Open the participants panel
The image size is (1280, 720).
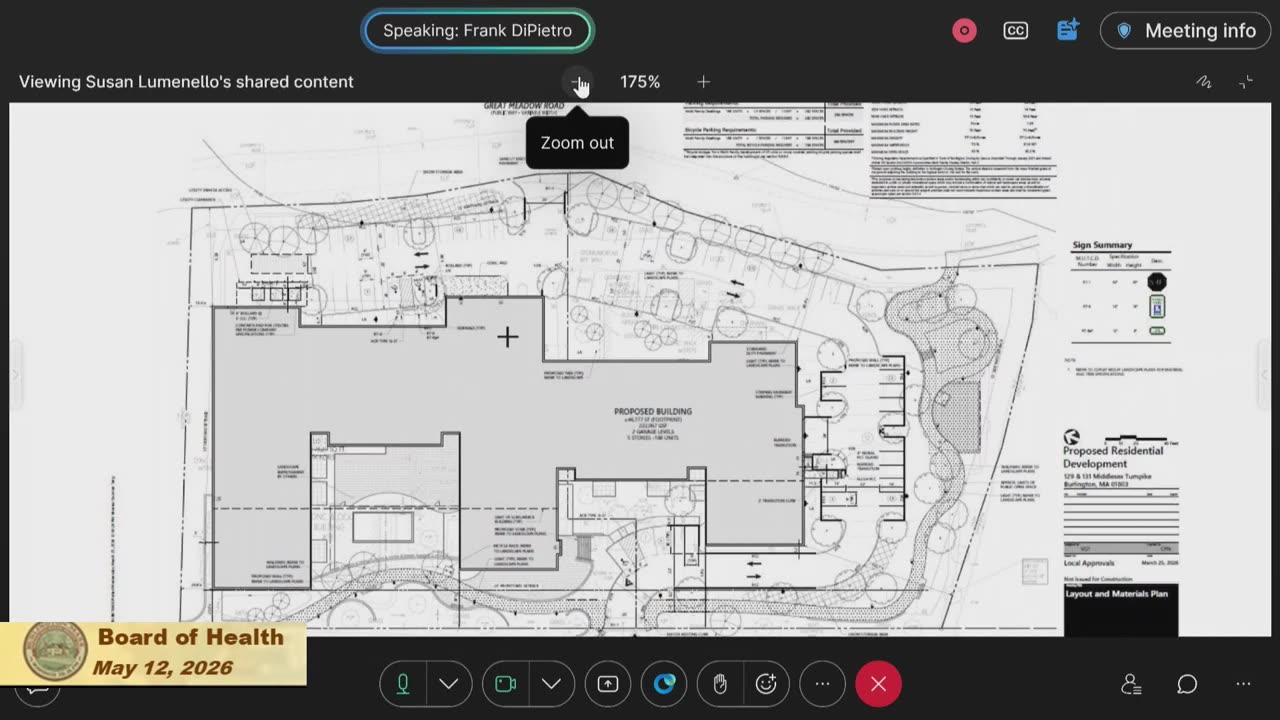[x=1131, y=684]
